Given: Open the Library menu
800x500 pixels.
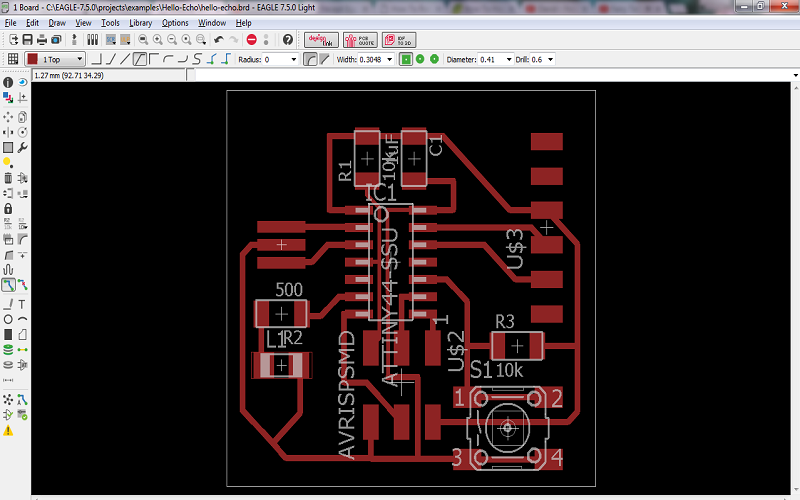Looking at the screenshot, I should click(140, 23).
